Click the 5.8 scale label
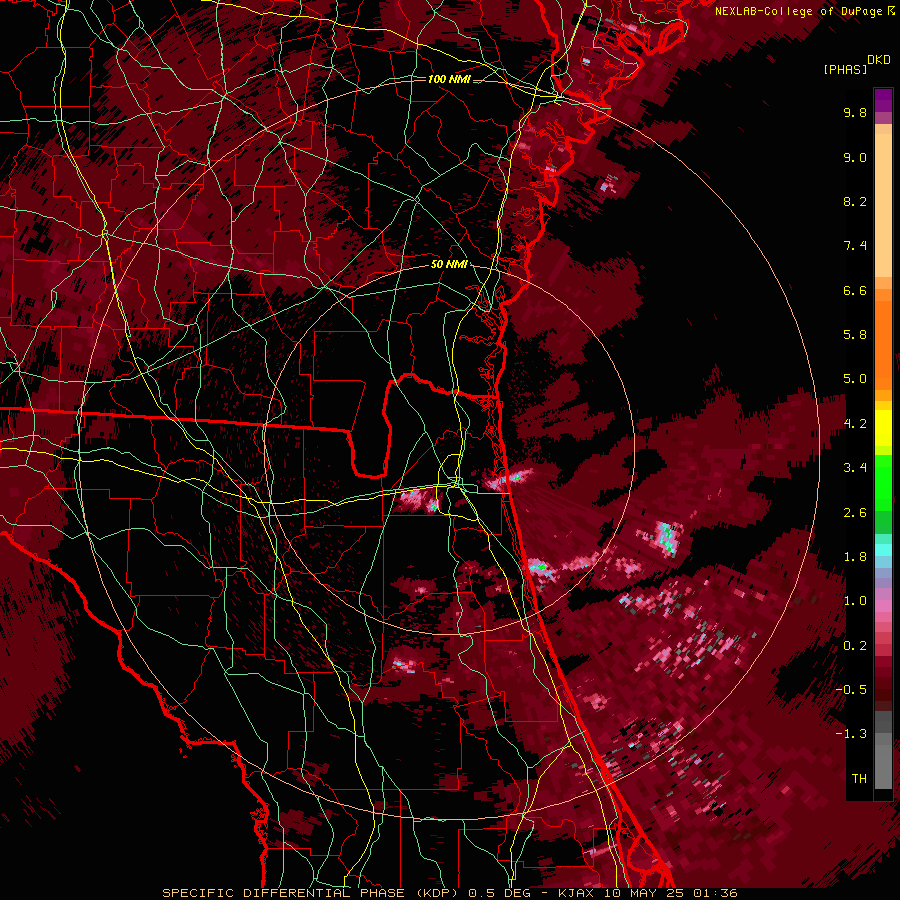 tap(855, 335)
